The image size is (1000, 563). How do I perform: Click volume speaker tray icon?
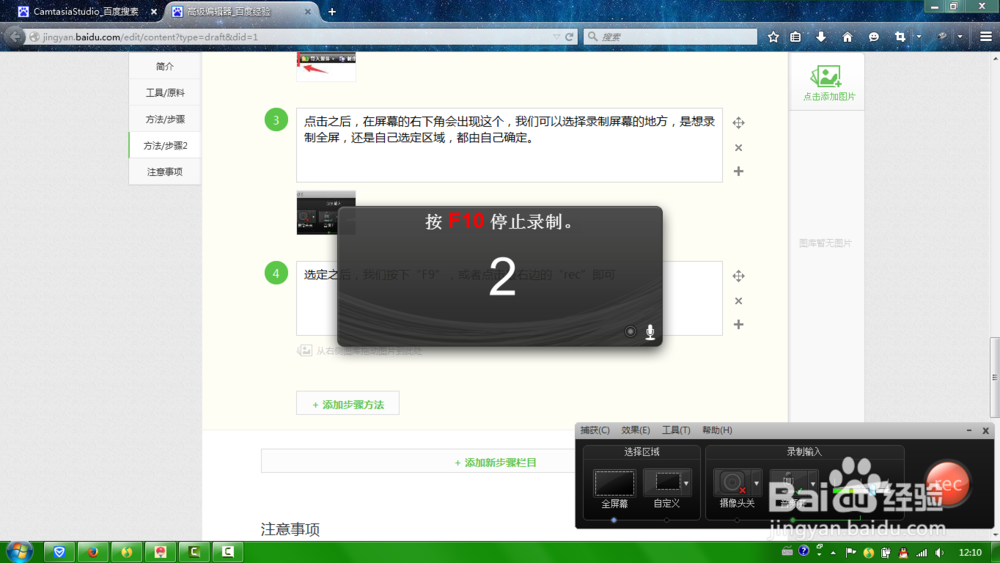tap(939, 552)
